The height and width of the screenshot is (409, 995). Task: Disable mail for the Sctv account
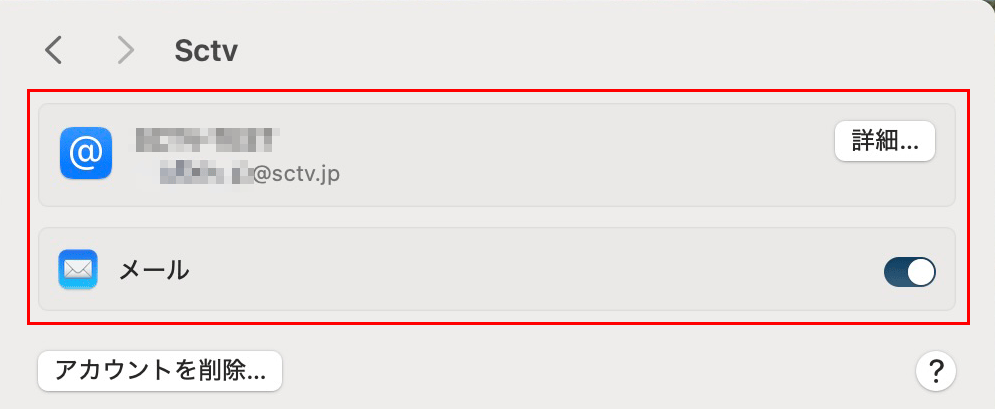click(909, 272)
